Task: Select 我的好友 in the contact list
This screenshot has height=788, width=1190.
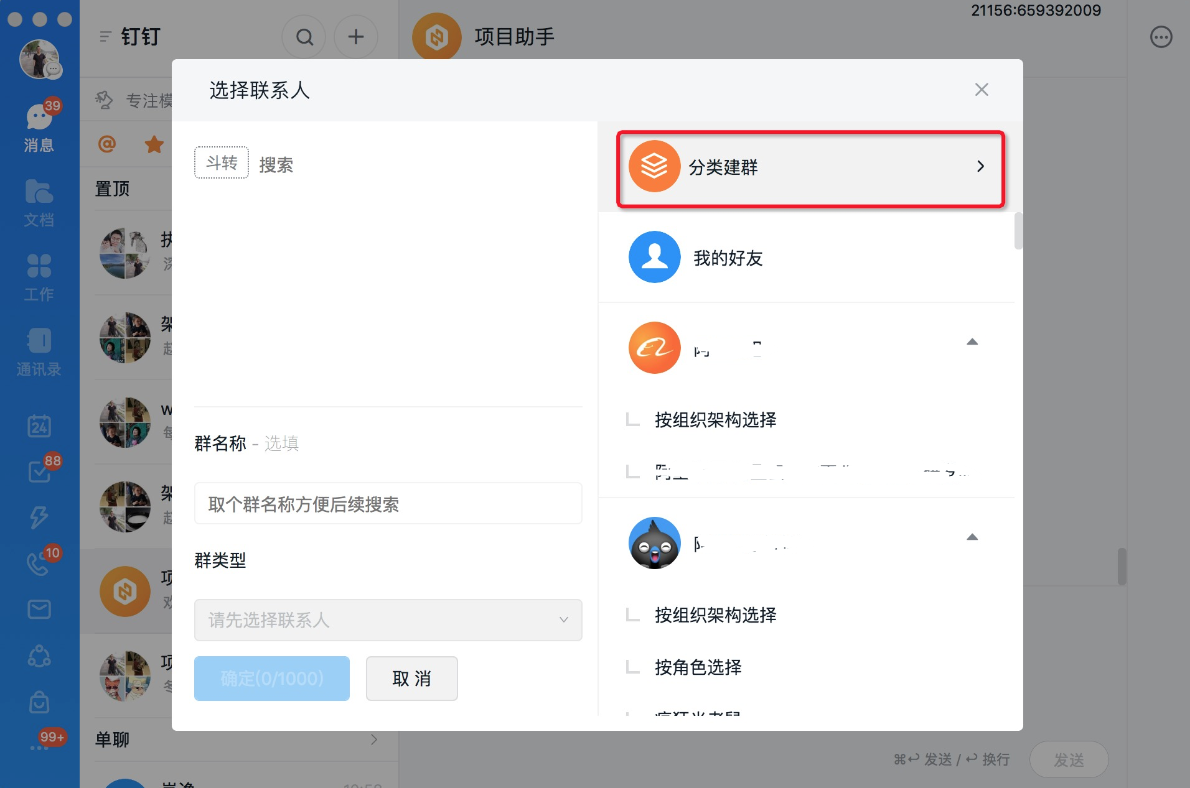Action: click(808, 257)
